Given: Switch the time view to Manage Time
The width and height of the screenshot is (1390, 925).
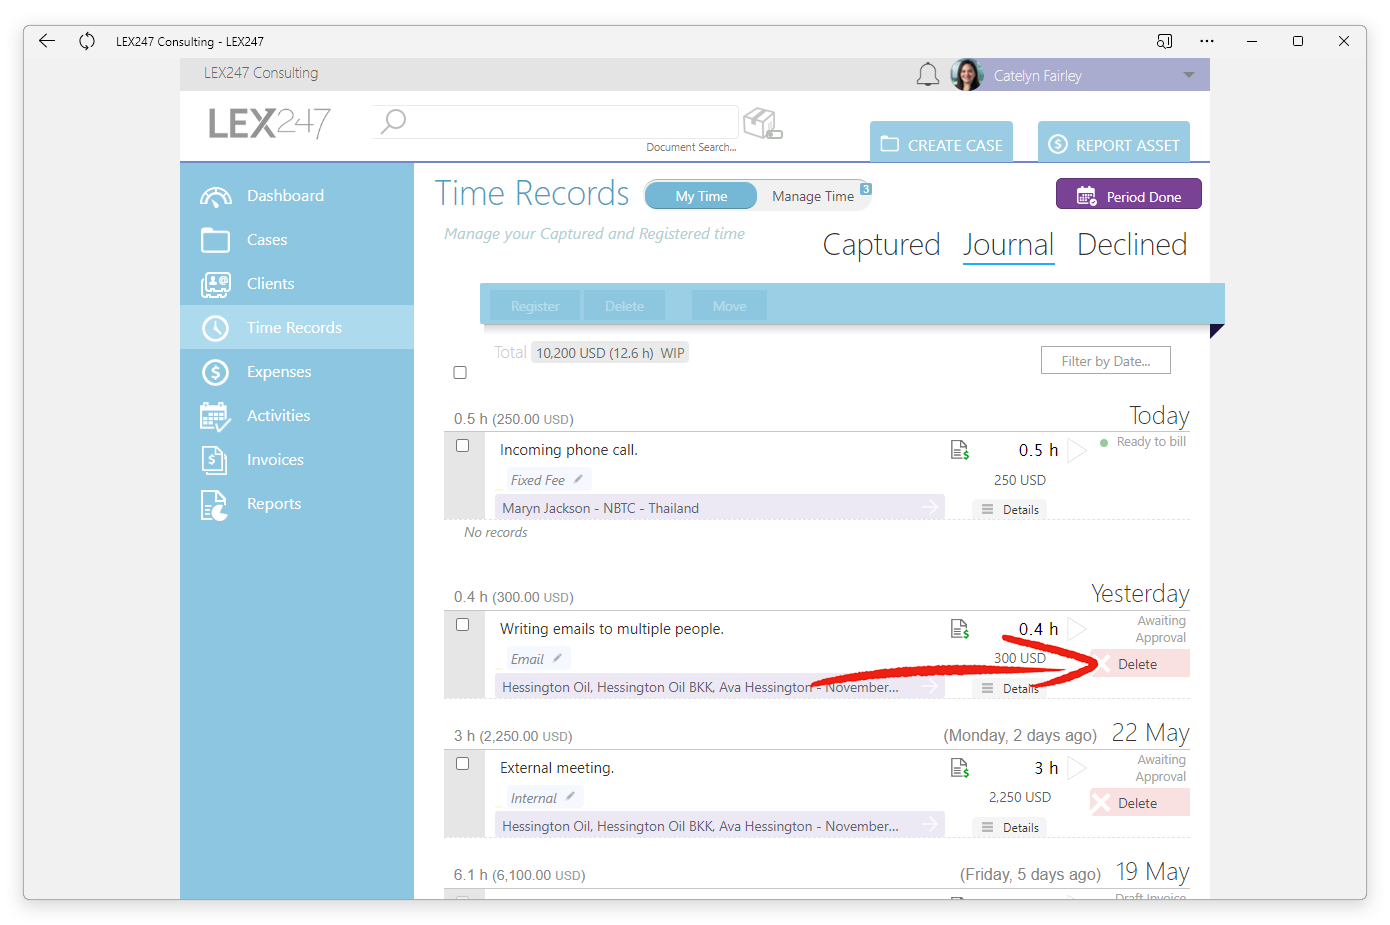Looking at the screenshot, I should (813, 196).
